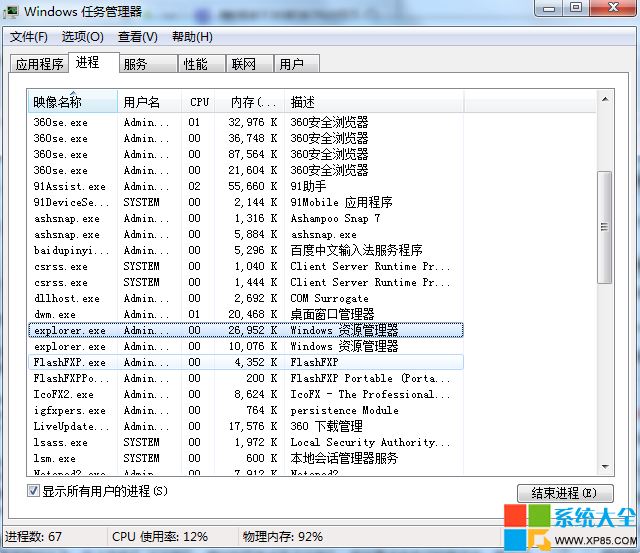Select the 91DeviceSe... process
640x553 pixels.
(246, 202)
